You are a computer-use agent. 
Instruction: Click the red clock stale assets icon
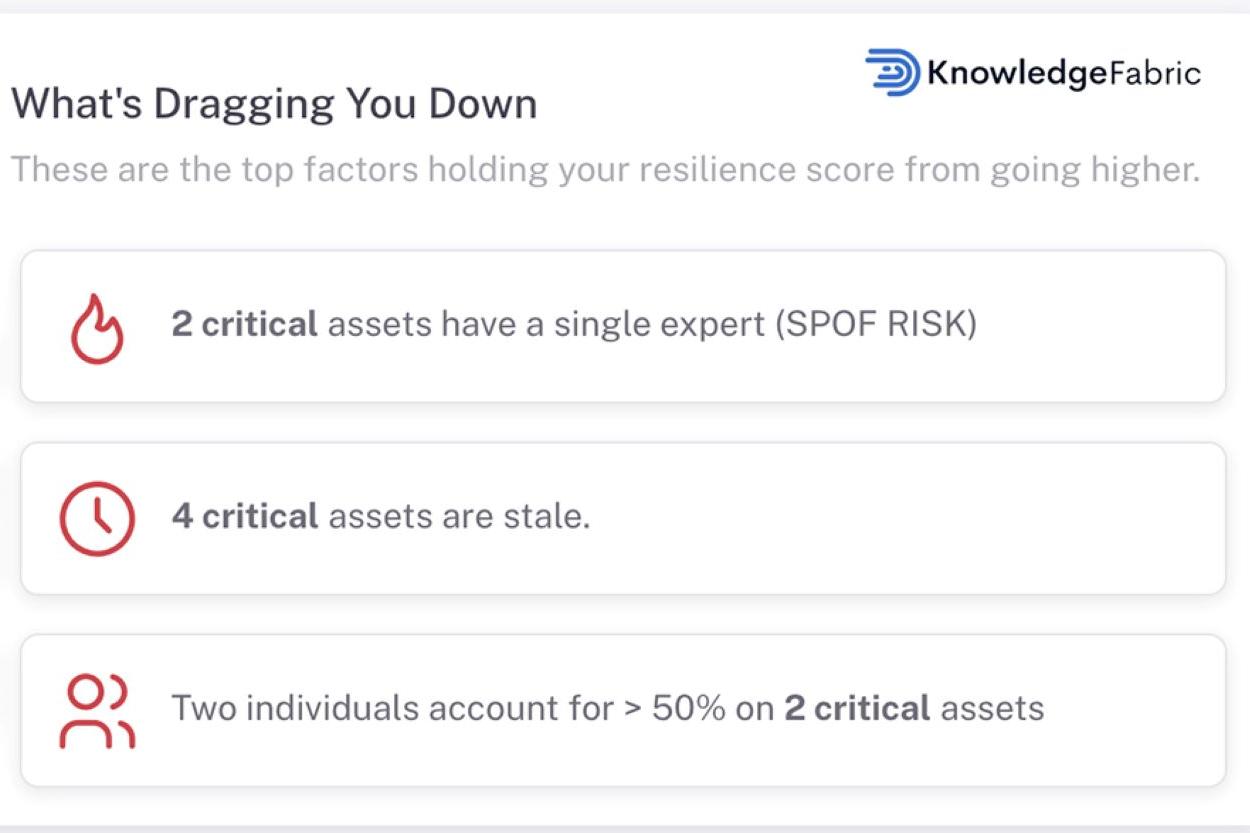tap(97, 519)
